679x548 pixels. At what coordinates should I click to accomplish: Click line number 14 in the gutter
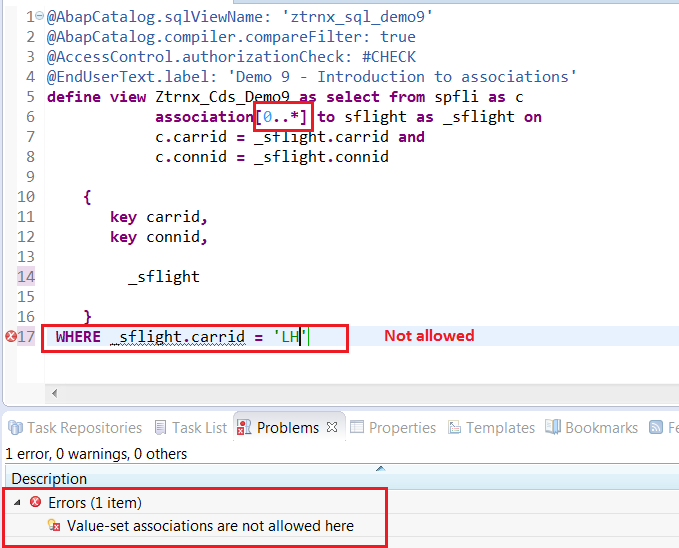click(x=26, y=276)
